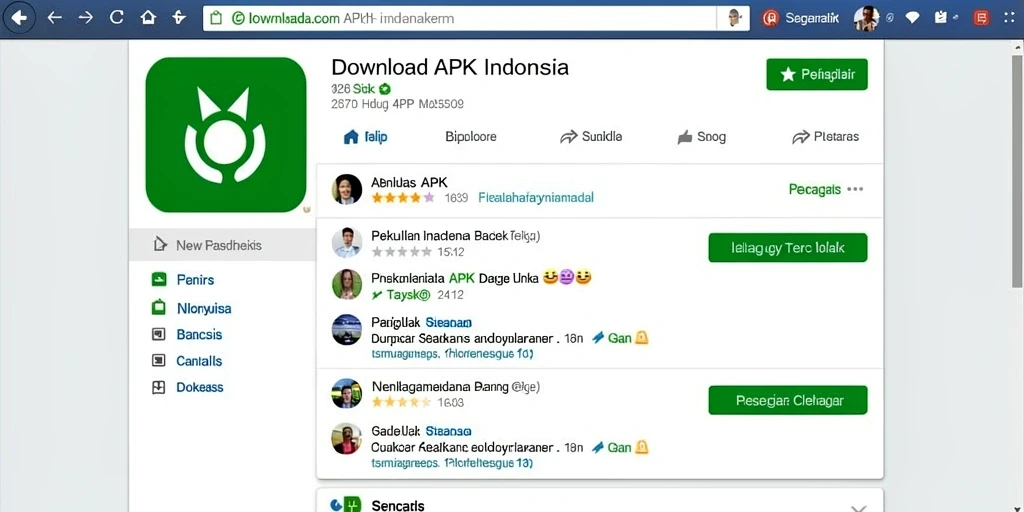
Task: Click the address bar URL field
Action: 460,18
